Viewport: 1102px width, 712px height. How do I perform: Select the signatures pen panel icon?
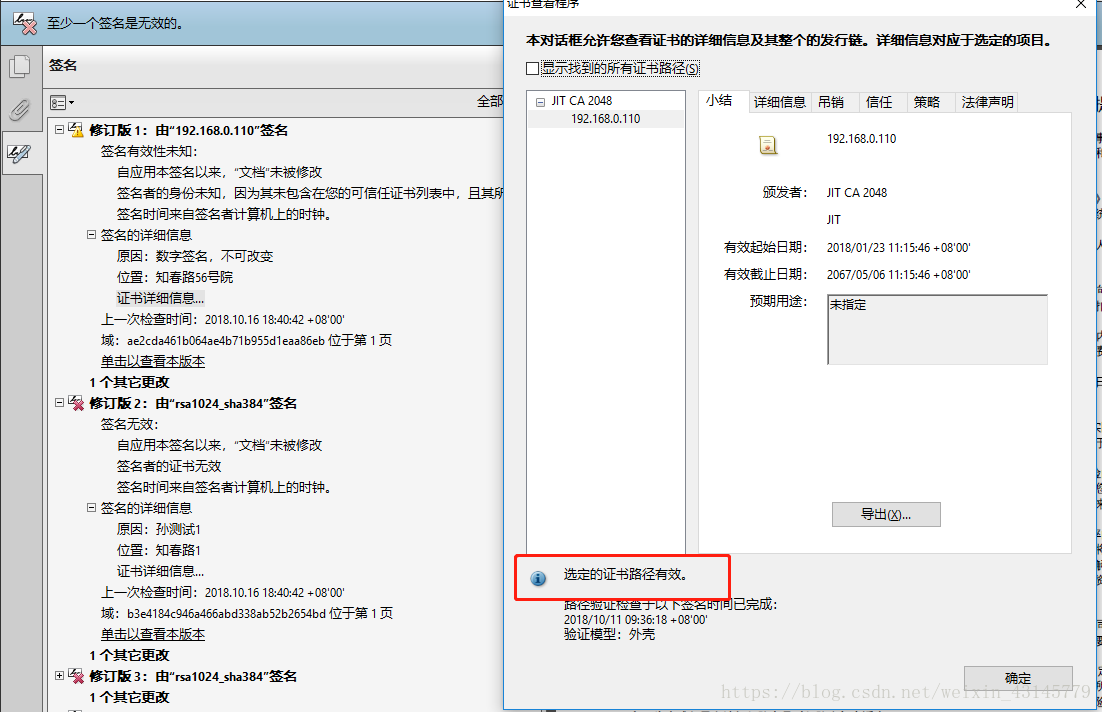[x=19, y=153]
